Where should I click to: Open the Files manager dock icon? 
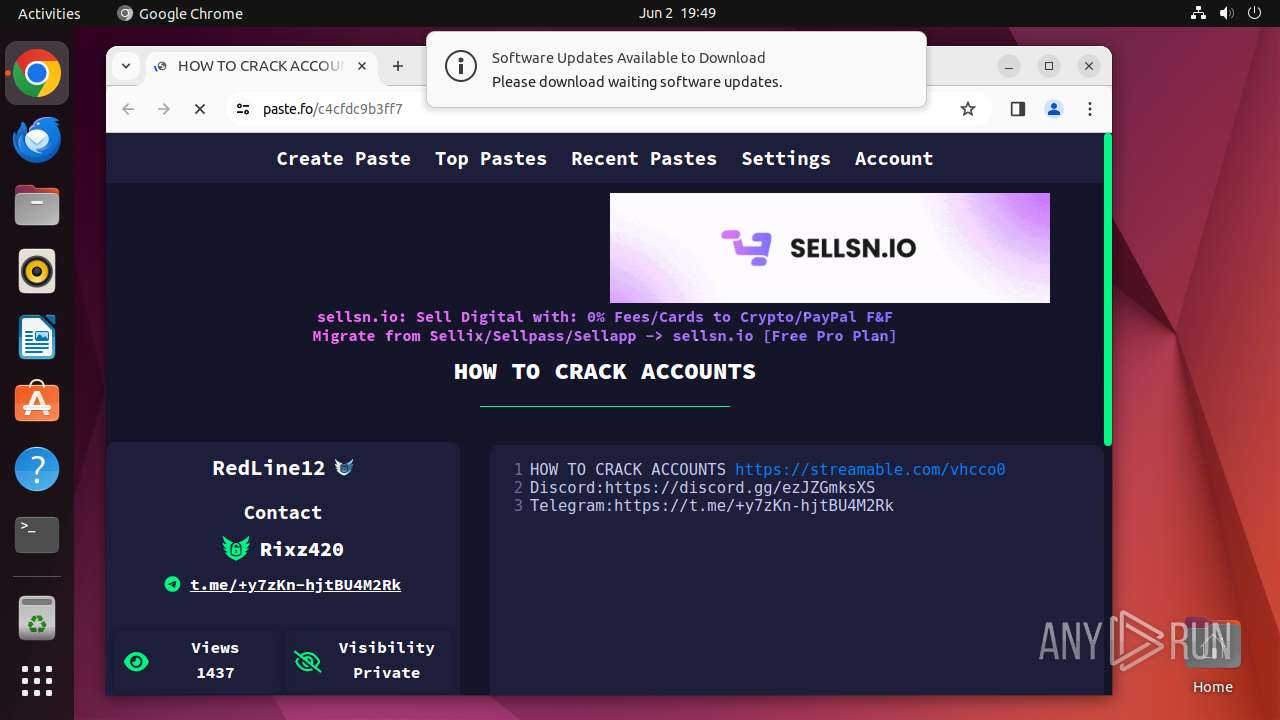pos(37,206)
